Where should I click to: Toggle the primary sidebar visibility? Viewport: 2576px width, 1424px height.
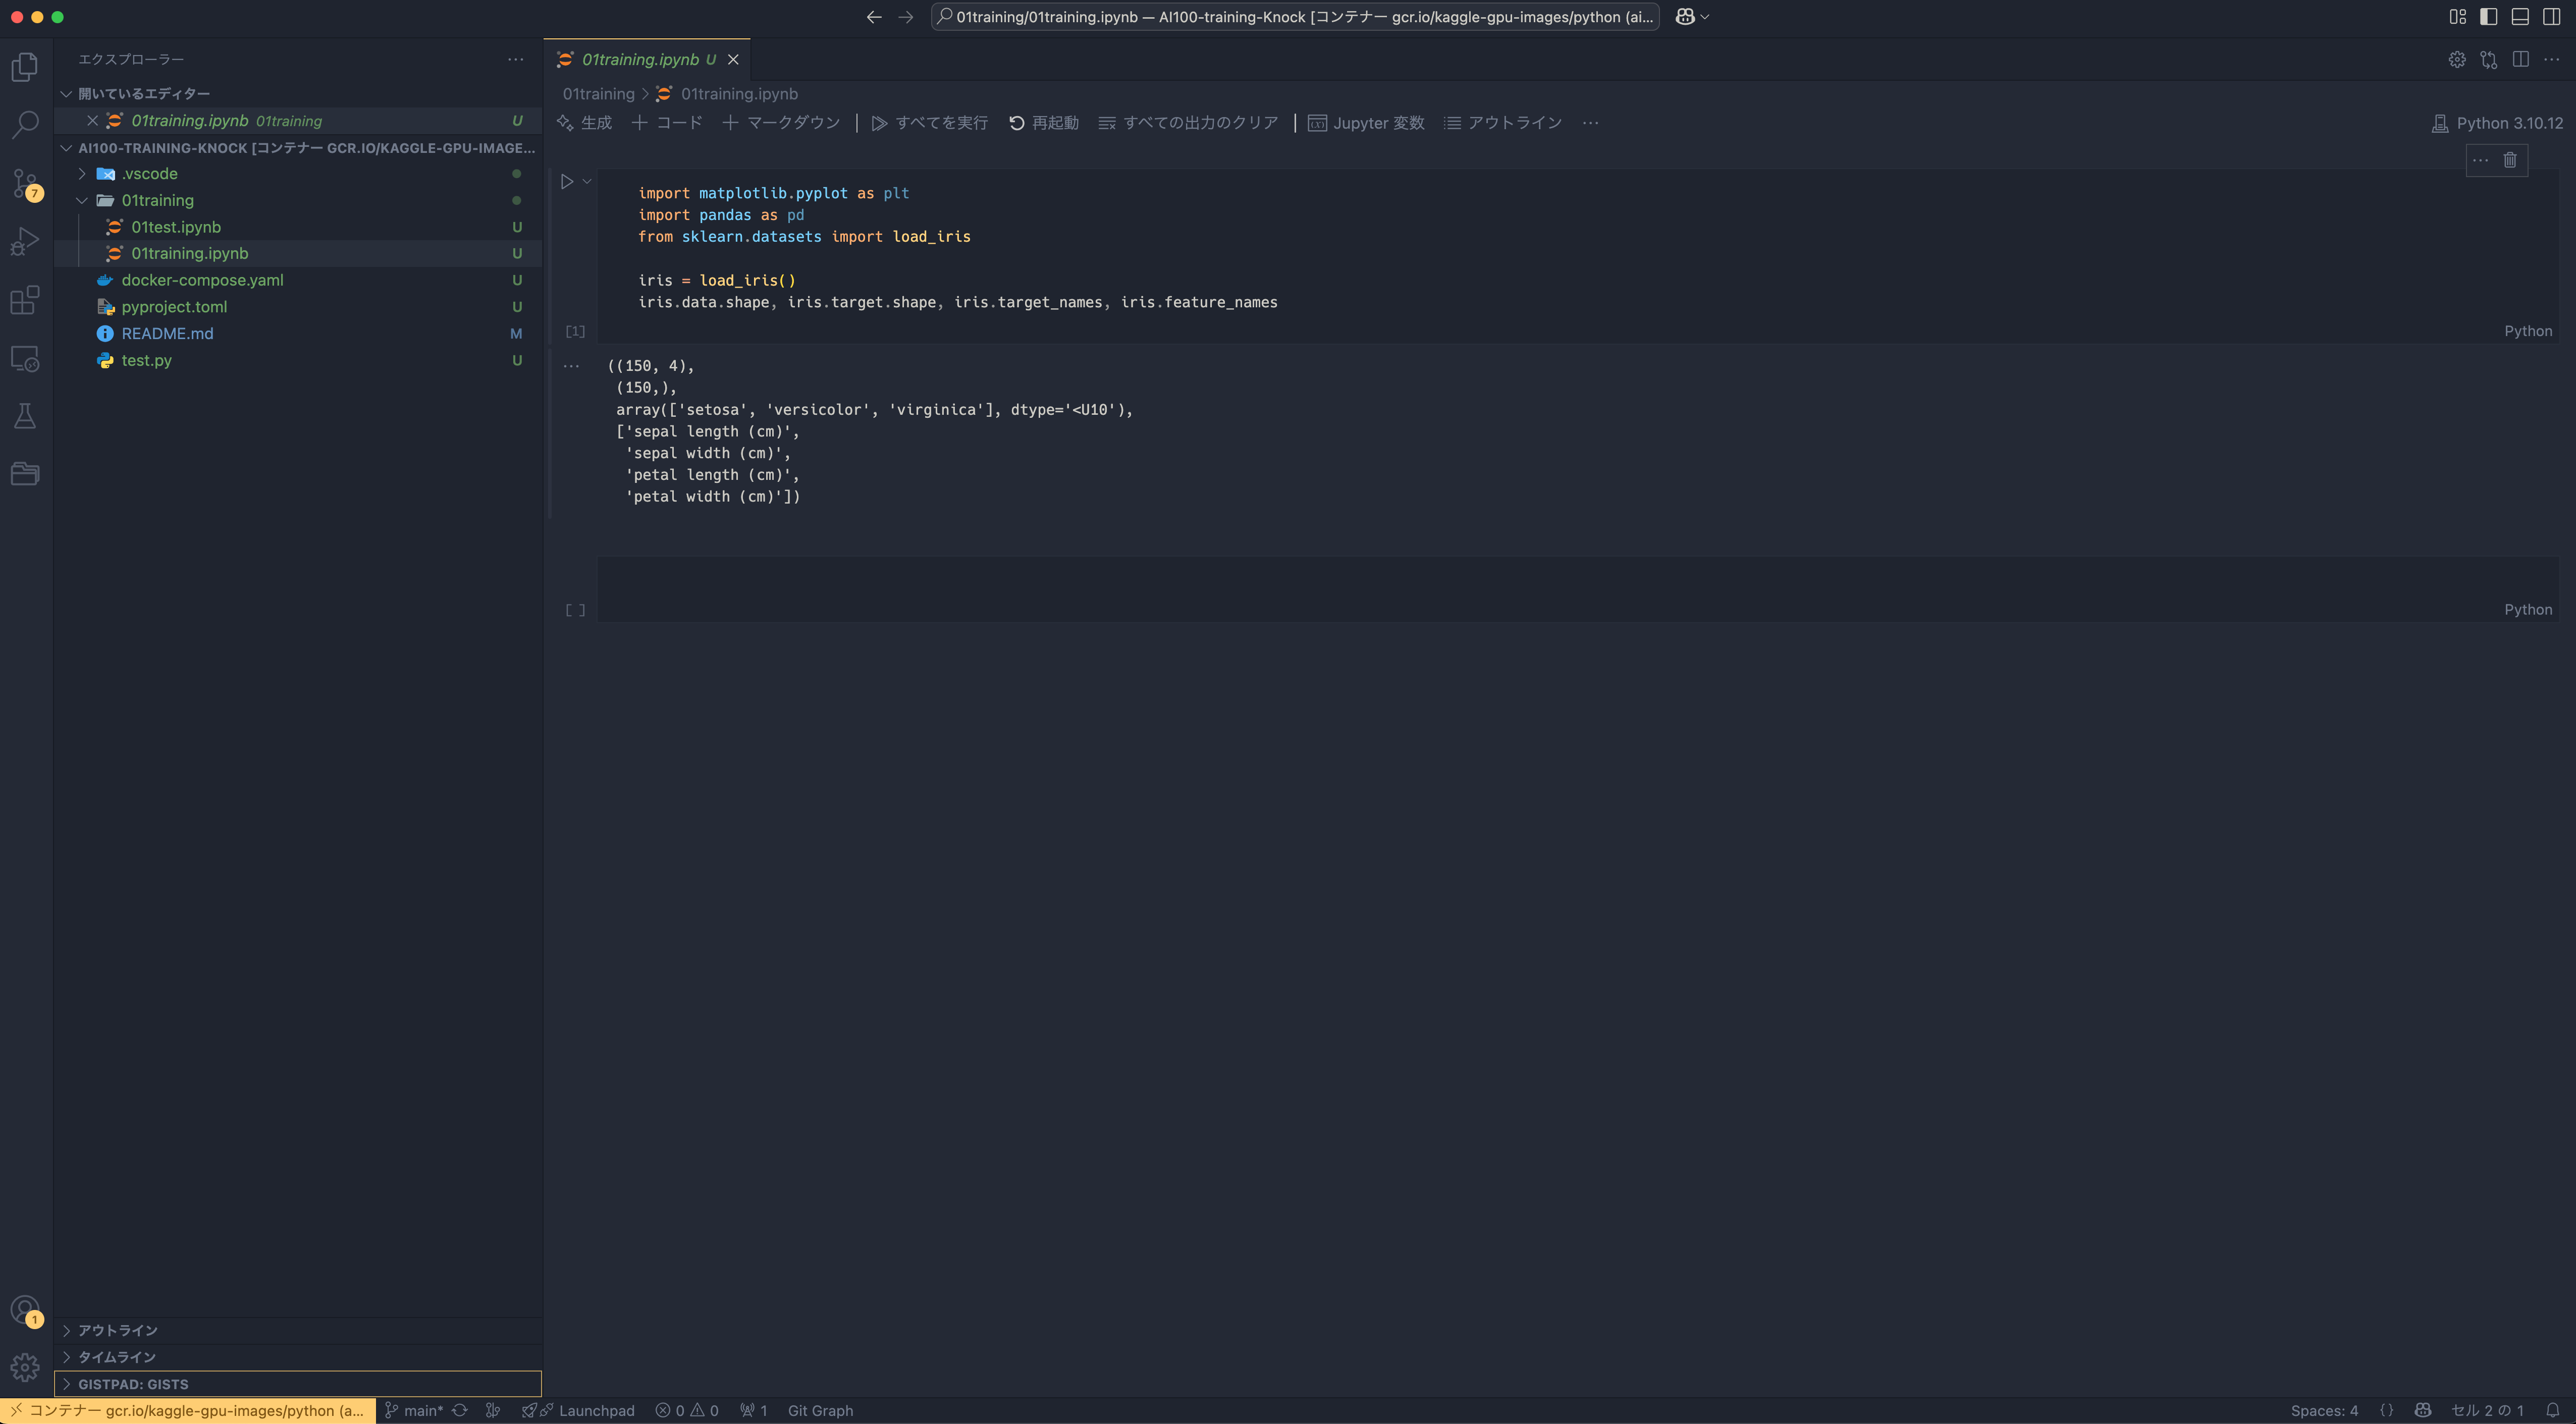2489,17
